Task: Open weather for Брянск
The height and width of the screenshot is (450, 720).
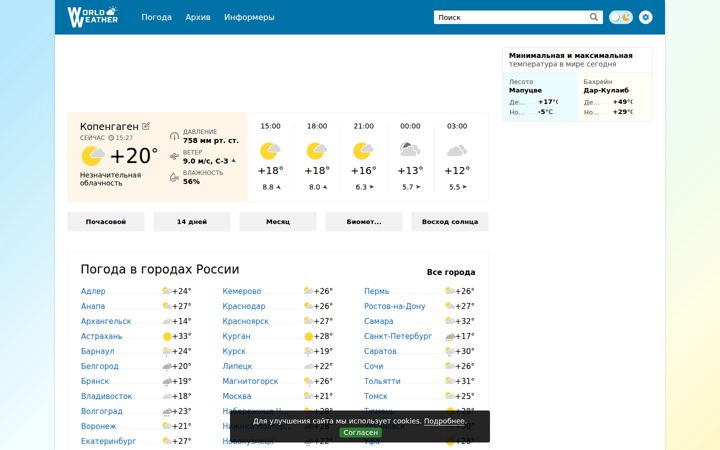Action: [95, 381]
